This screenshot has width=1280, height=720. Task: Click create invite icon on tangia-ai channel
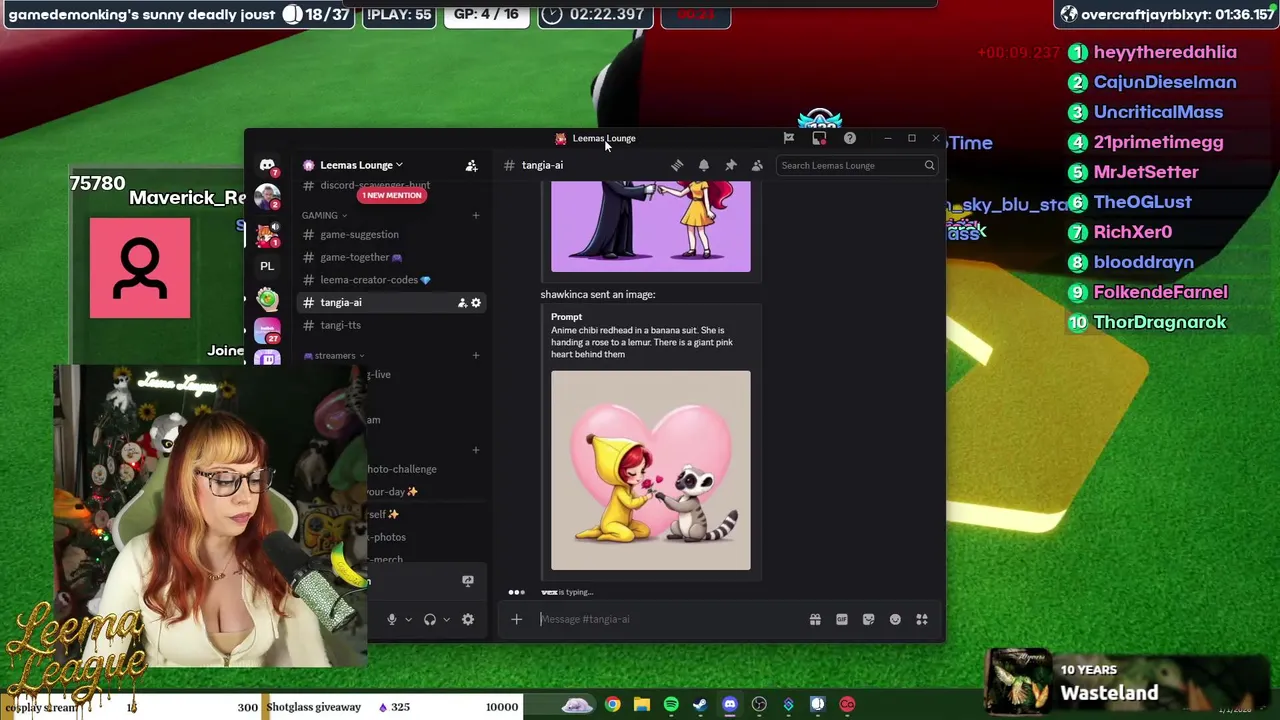[x=462, y=302]
